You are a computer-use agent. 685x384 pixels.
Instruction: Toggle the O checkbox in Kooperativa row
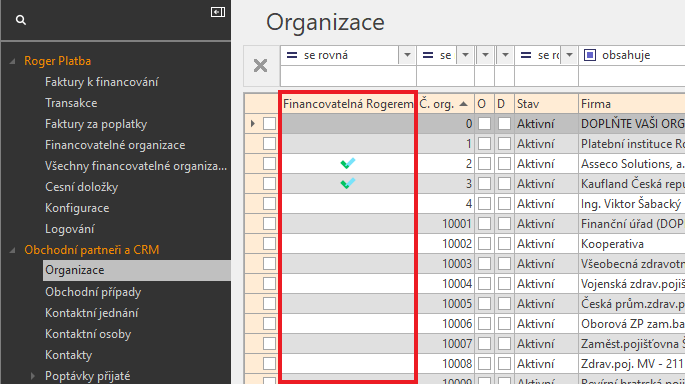tap(484, 244)
